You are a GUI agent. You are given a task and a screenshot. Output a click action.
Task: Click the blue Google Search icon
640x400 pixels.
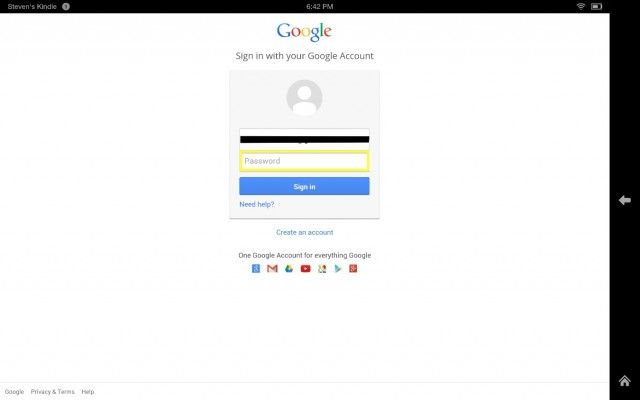tap(256, 269)
